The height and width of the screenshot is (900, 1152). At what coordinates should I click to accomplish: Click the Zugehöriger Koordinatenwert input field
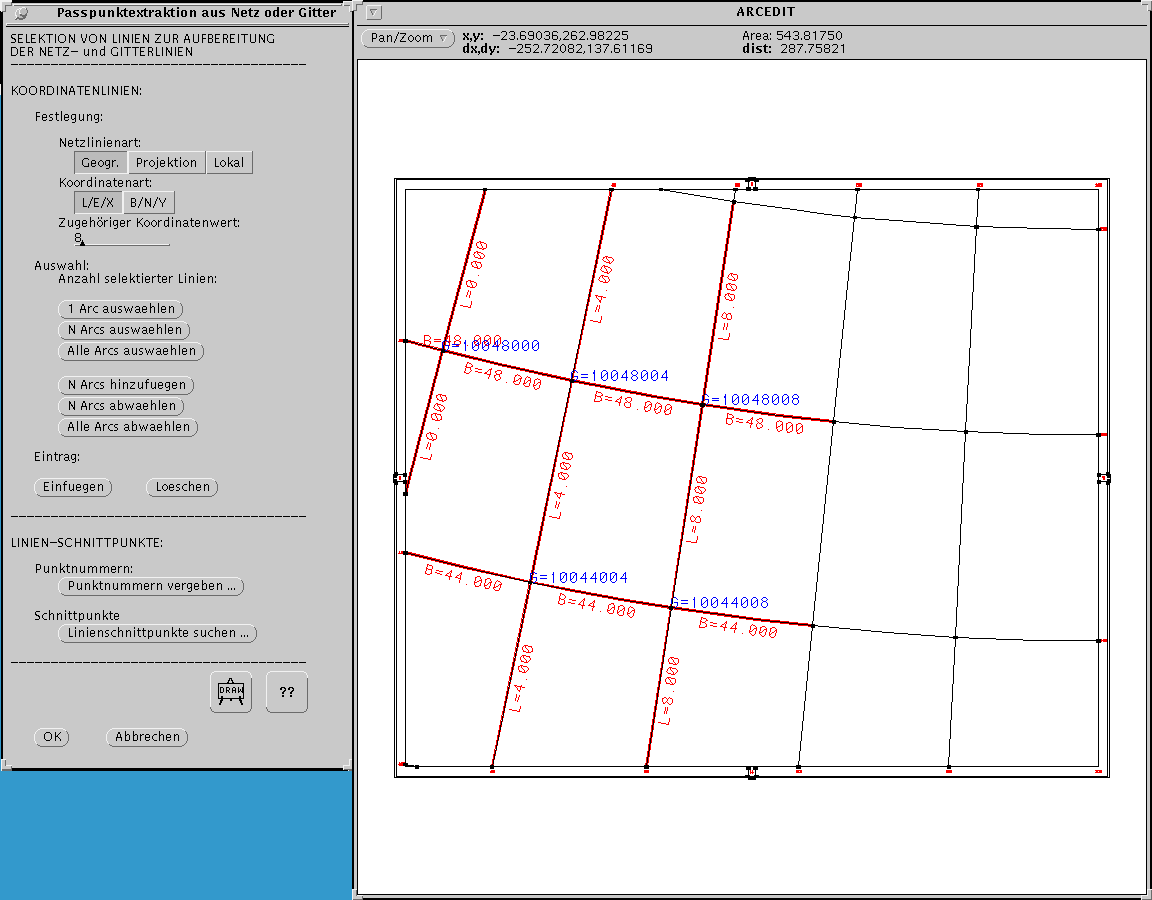121,239
